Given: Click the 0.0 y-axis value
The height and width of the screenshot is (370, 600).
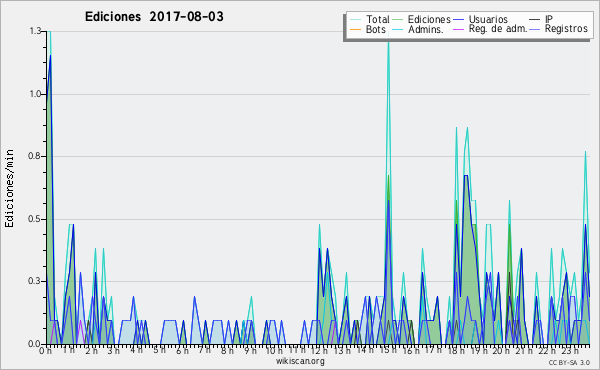Looking at the screenshot, I should pyautogui.click(x=35, y=344).
